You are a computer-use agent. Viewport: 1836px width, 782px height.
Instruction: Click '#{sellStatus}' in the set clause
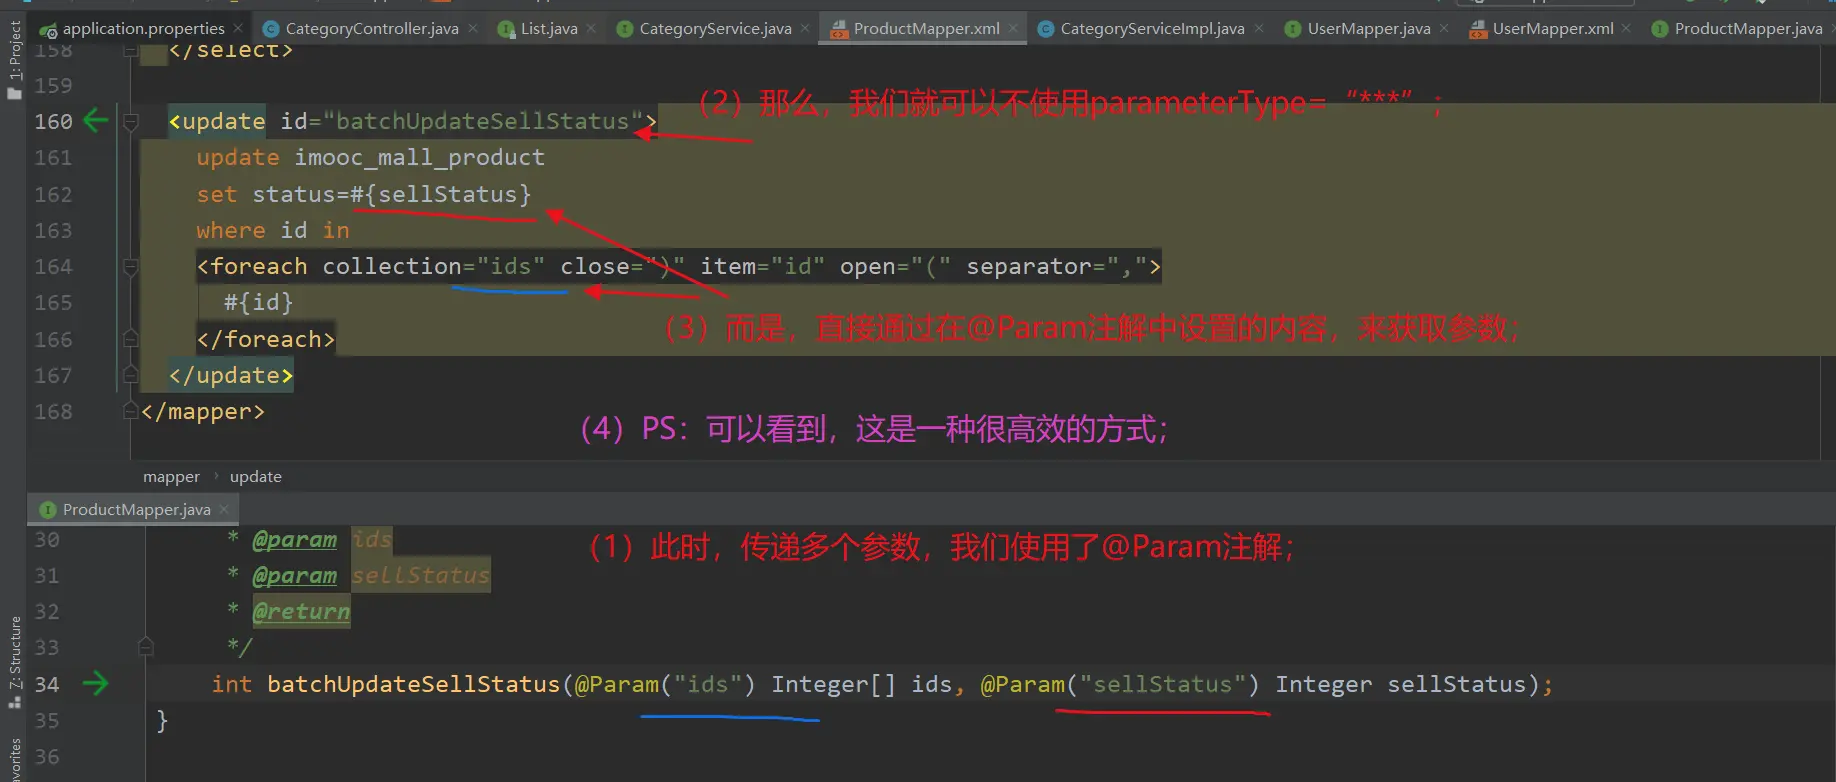[x=441, y=194]
